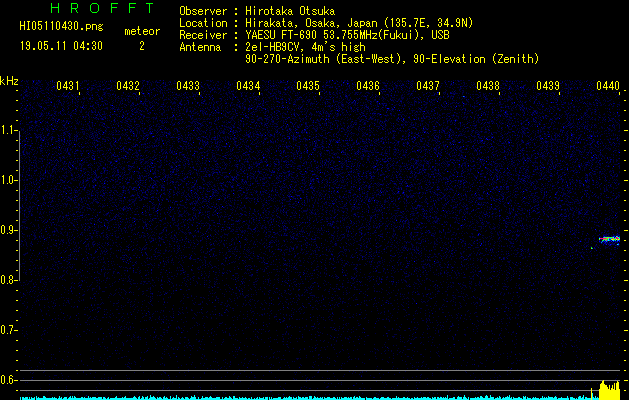Click the Location line Hirakata, Osaka
629x400 pixels.
coord(326,23)
